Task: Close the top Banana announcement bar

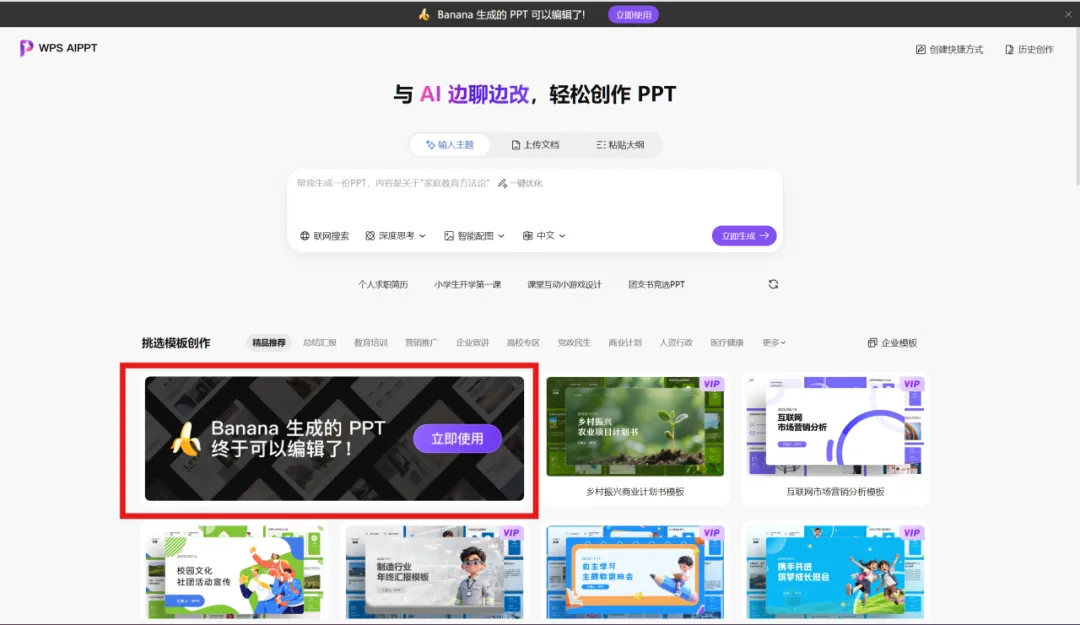Action: click(1068, 14)
